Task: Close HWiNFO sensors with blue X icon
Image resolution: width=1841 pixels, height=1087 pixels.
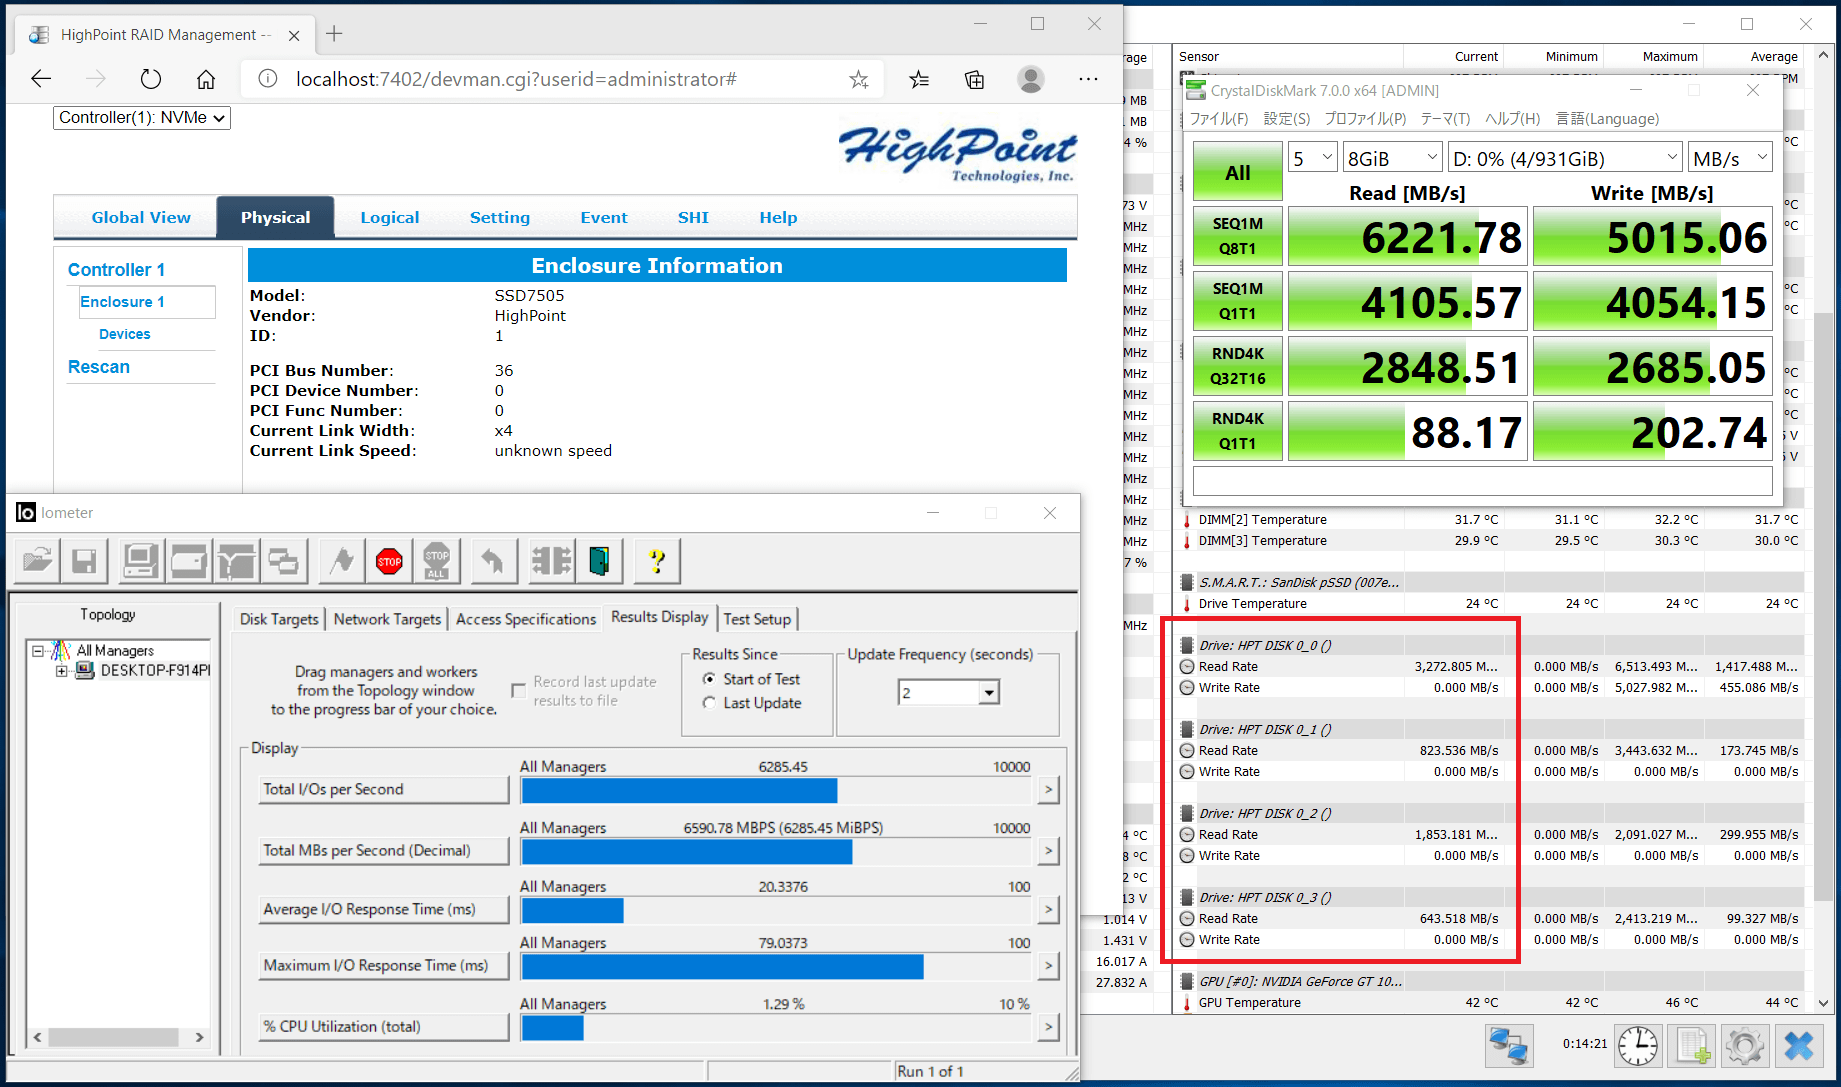Action: [1799, 1046]
